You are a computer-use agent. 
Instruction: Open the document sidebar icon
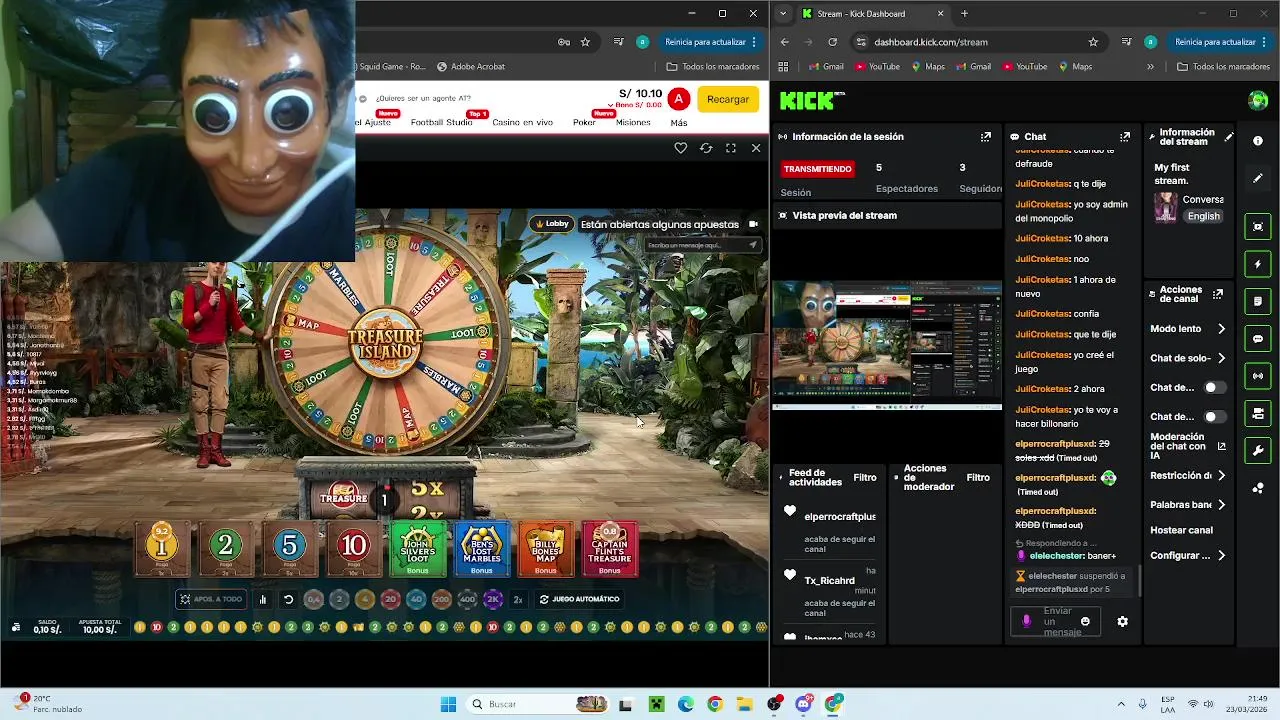[x=1258, y=301]
